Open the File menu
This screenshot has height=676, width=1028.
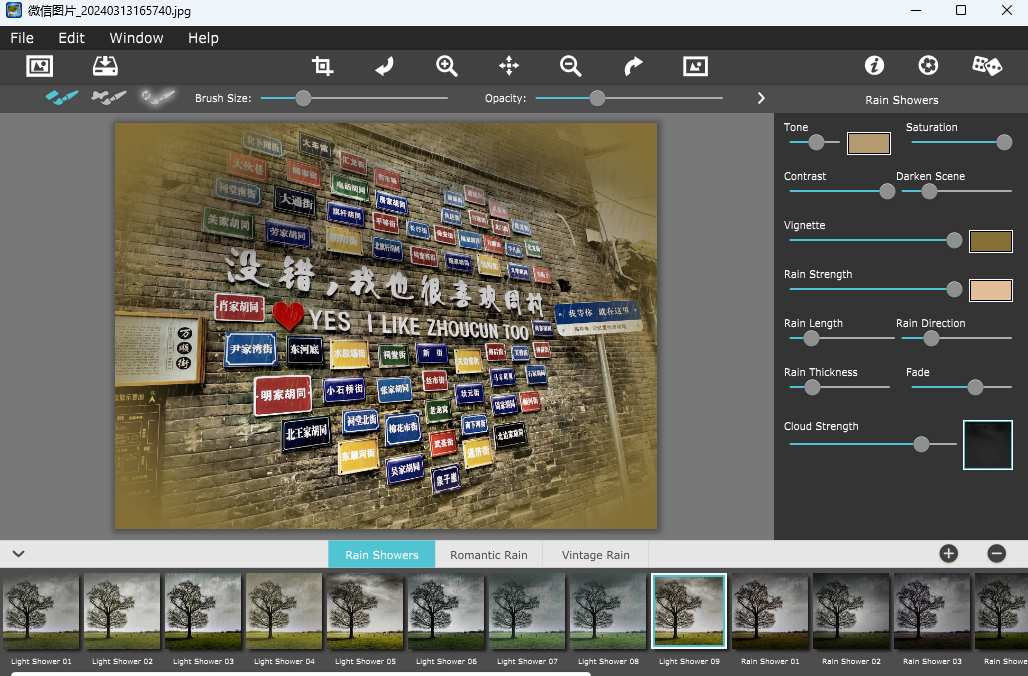coord(22,38)
